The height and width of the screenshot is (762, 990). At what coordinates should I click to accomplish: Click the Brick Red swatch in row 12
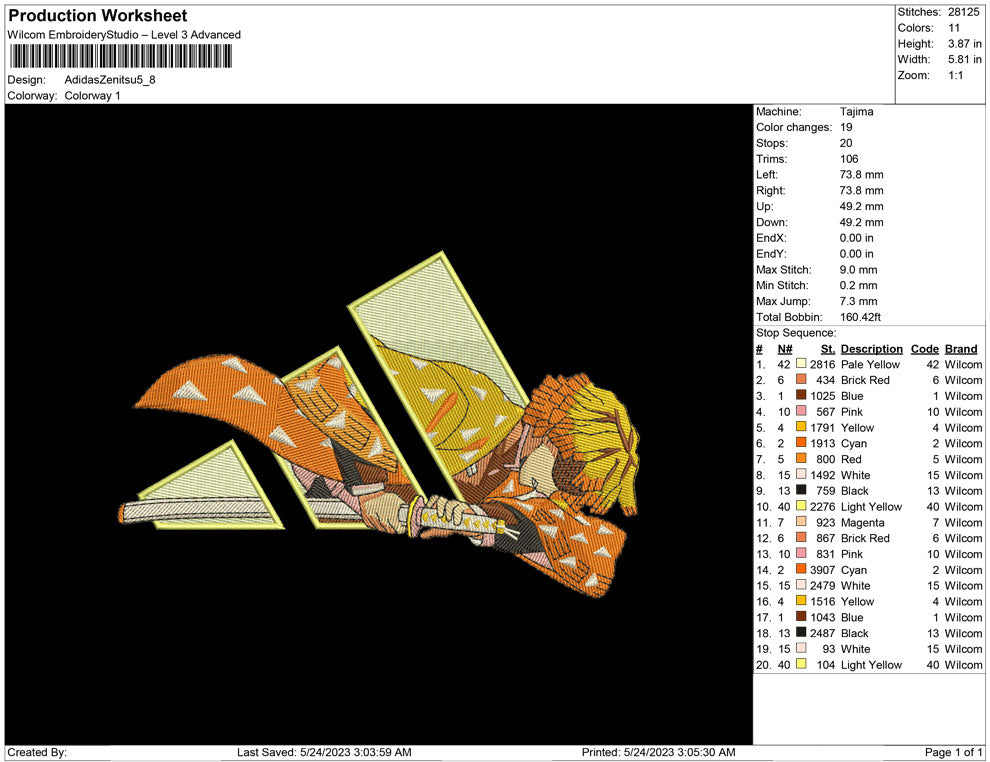(801, 538)
